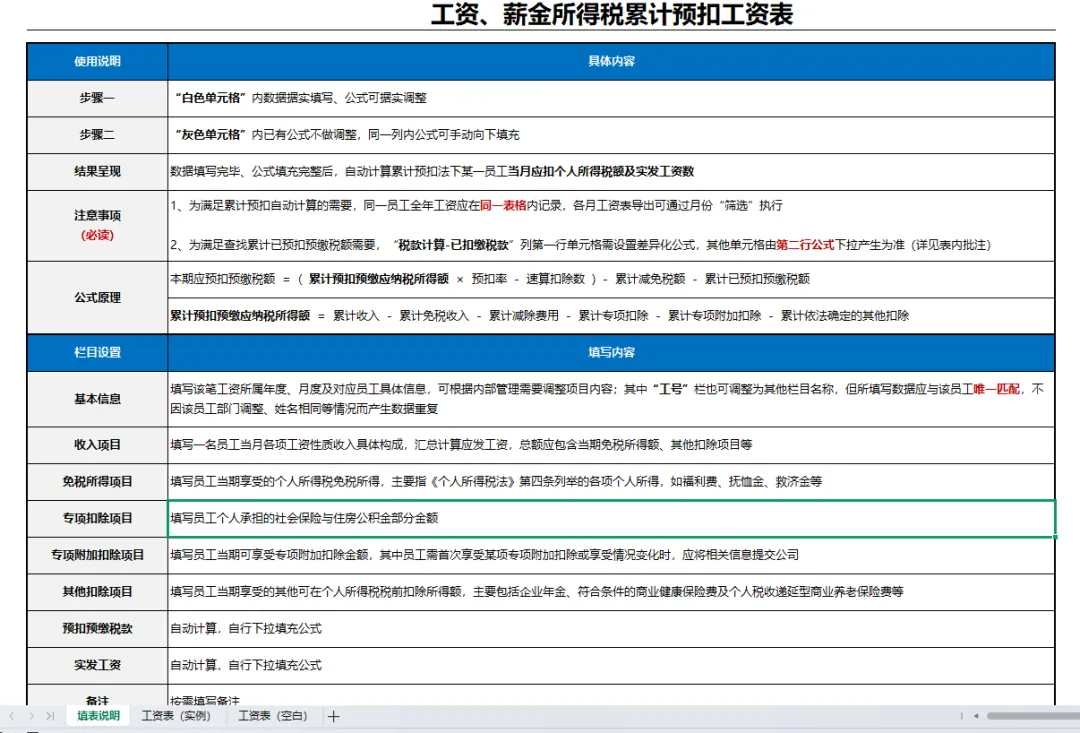This screenshot has width=1080, height=733.
Task: Select the cell starting 填写一名员工当月各项工资性质收入
Action: [x=611, y=445]
